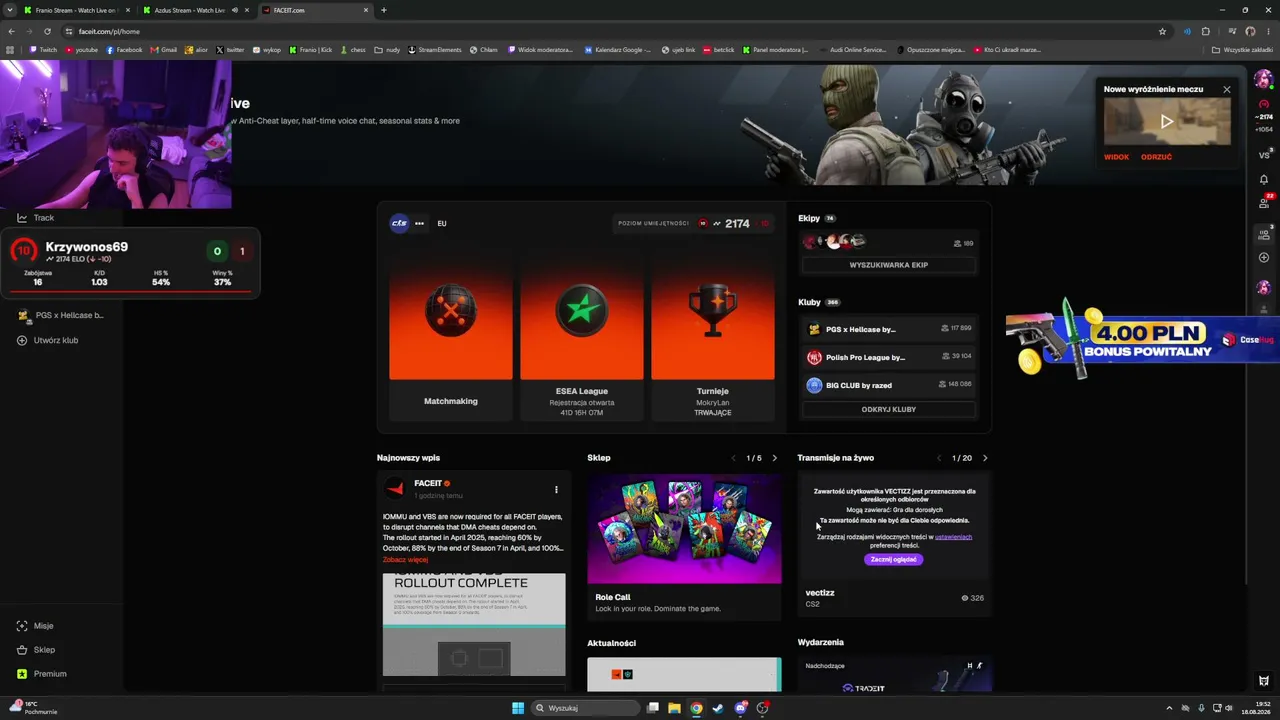Reload the page with browser refresh button
This screenshot has width=1280, height=720.
click(47, 31)
